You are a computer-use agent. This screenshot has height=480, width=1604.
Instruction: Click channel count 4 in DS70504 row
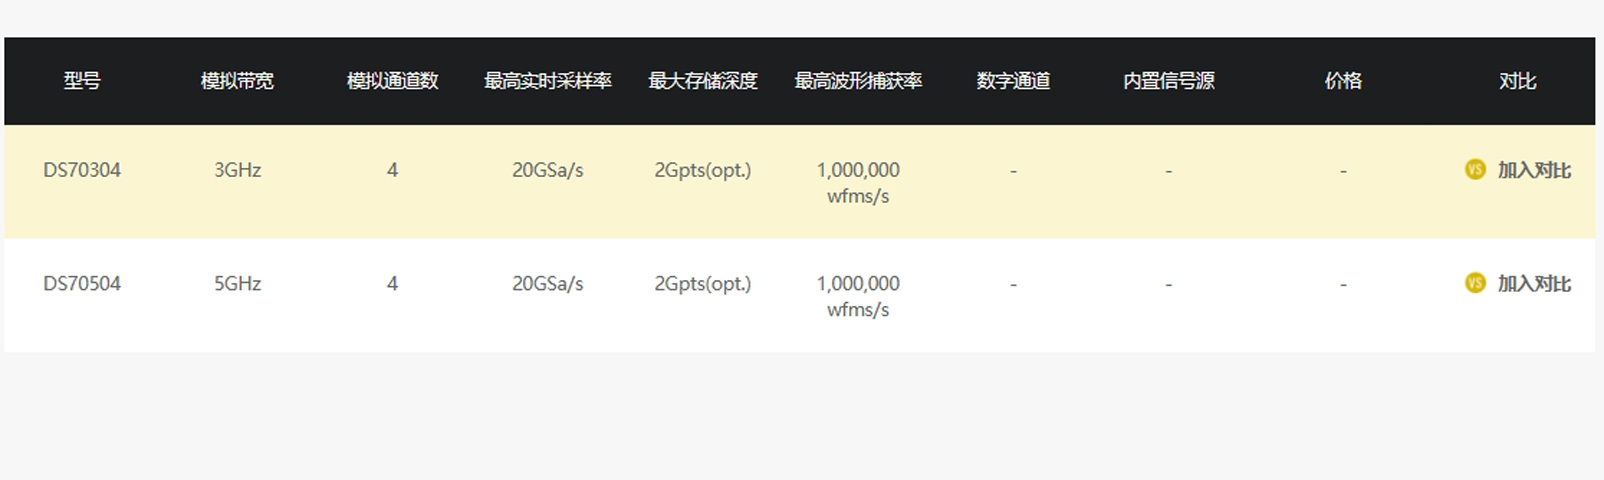pyautogui.click(x=392, y=283)
